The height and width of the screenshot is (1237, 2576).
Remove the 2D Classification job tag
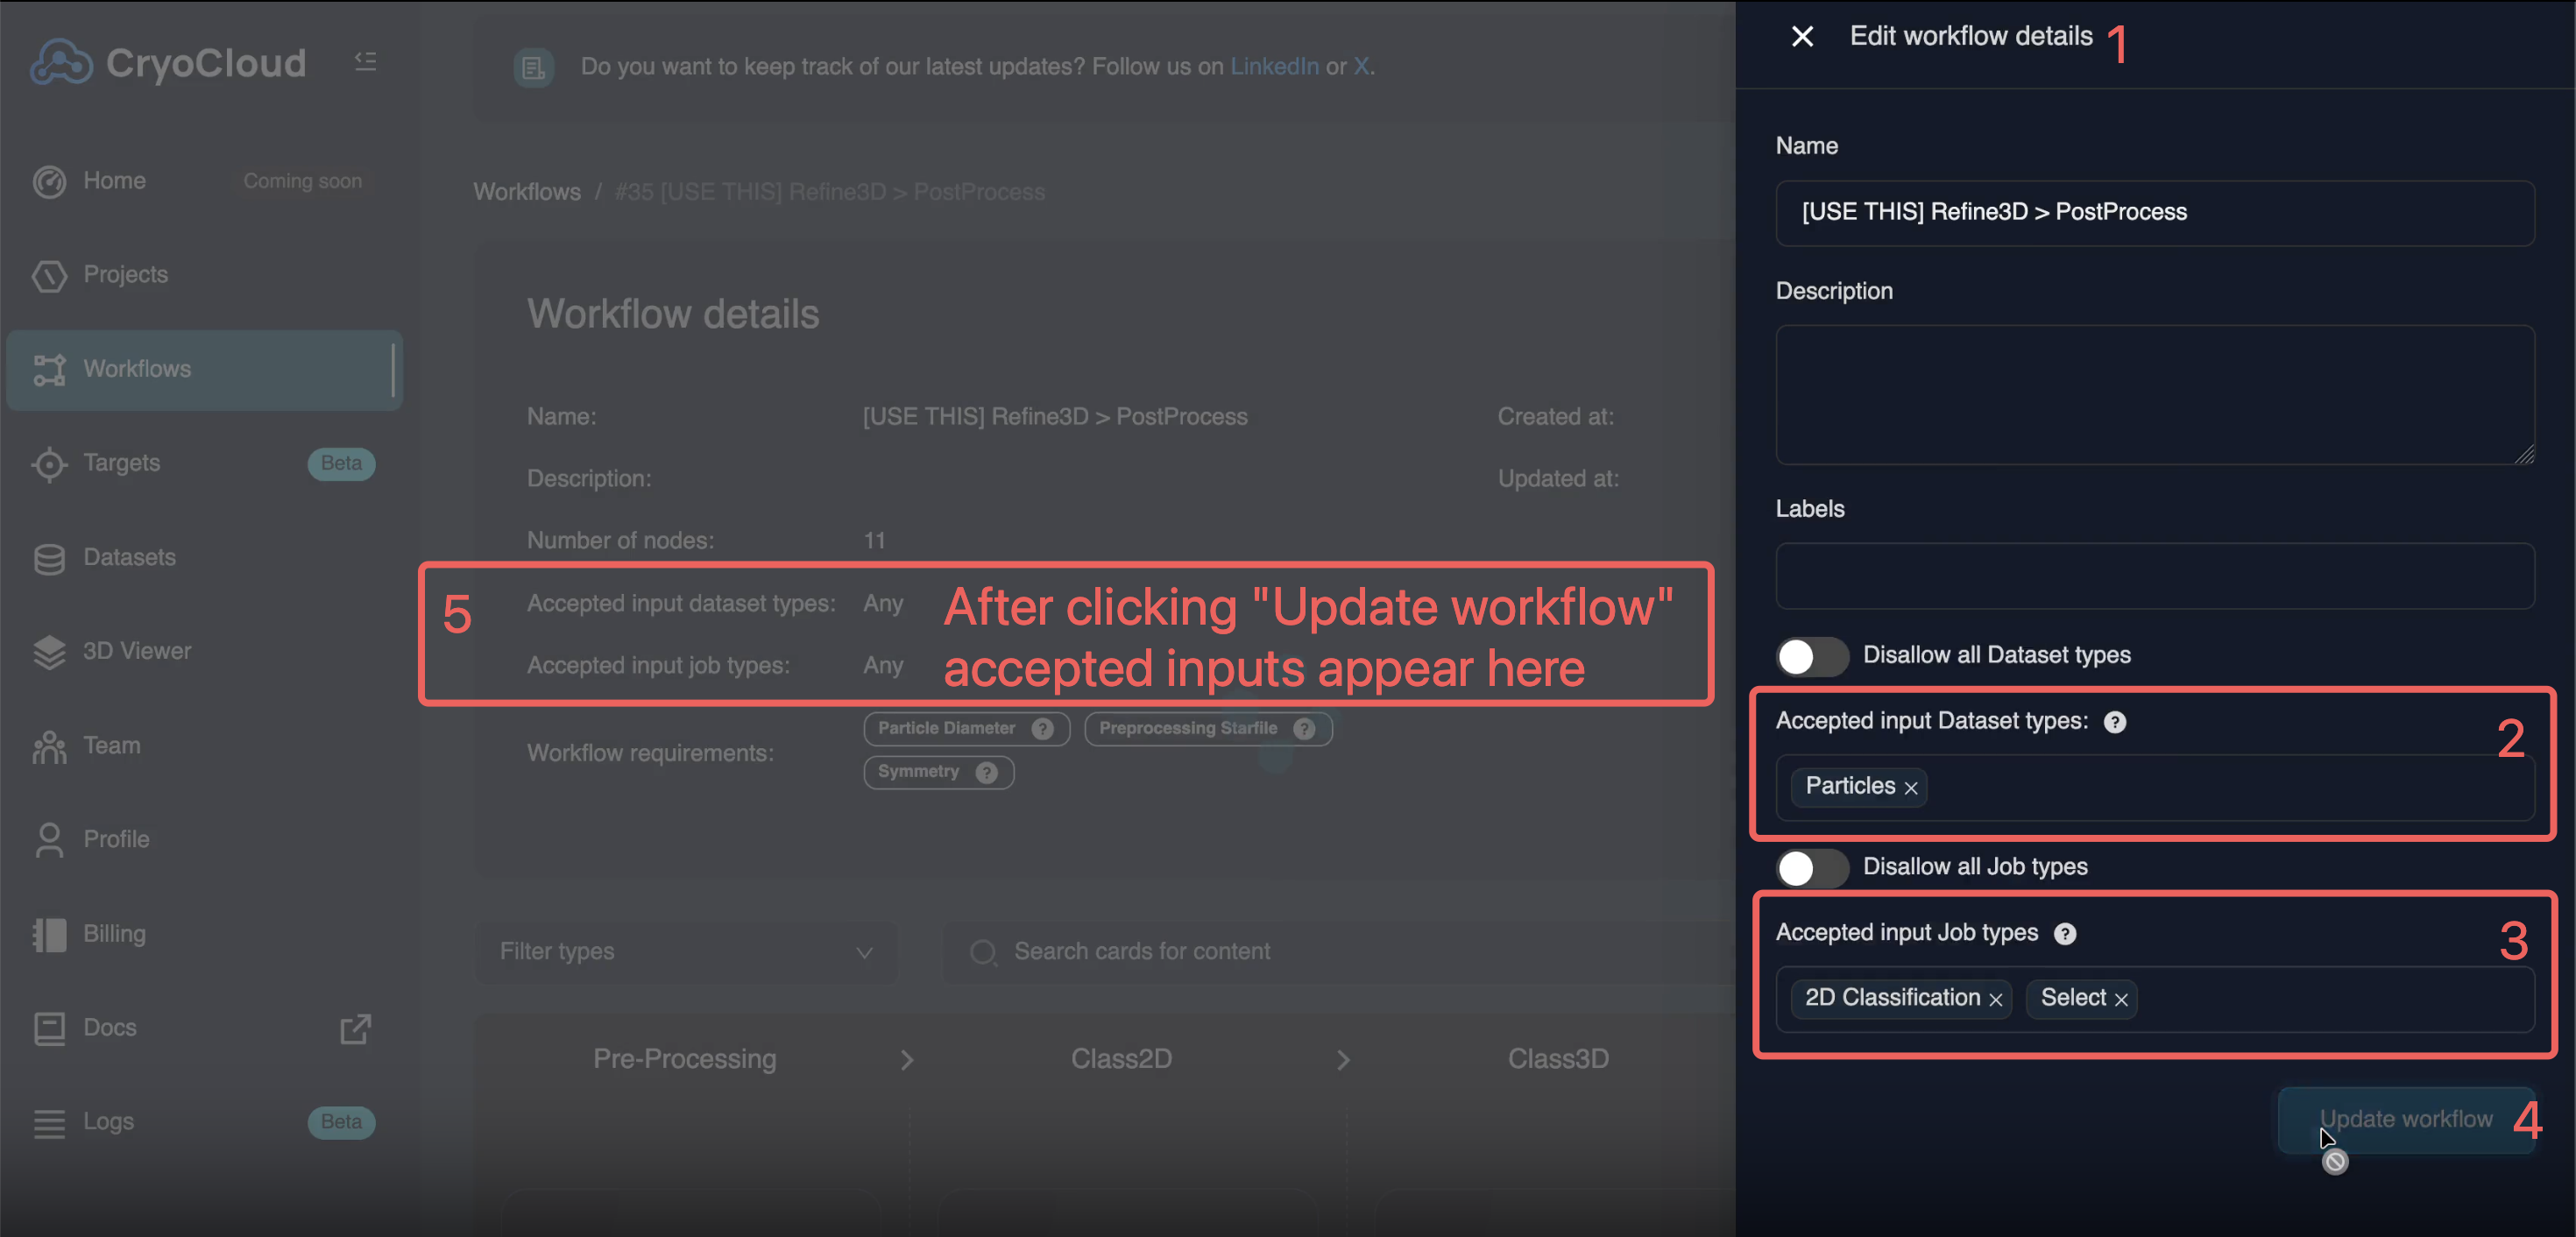pyautogui.click(x=1996, y=999)
